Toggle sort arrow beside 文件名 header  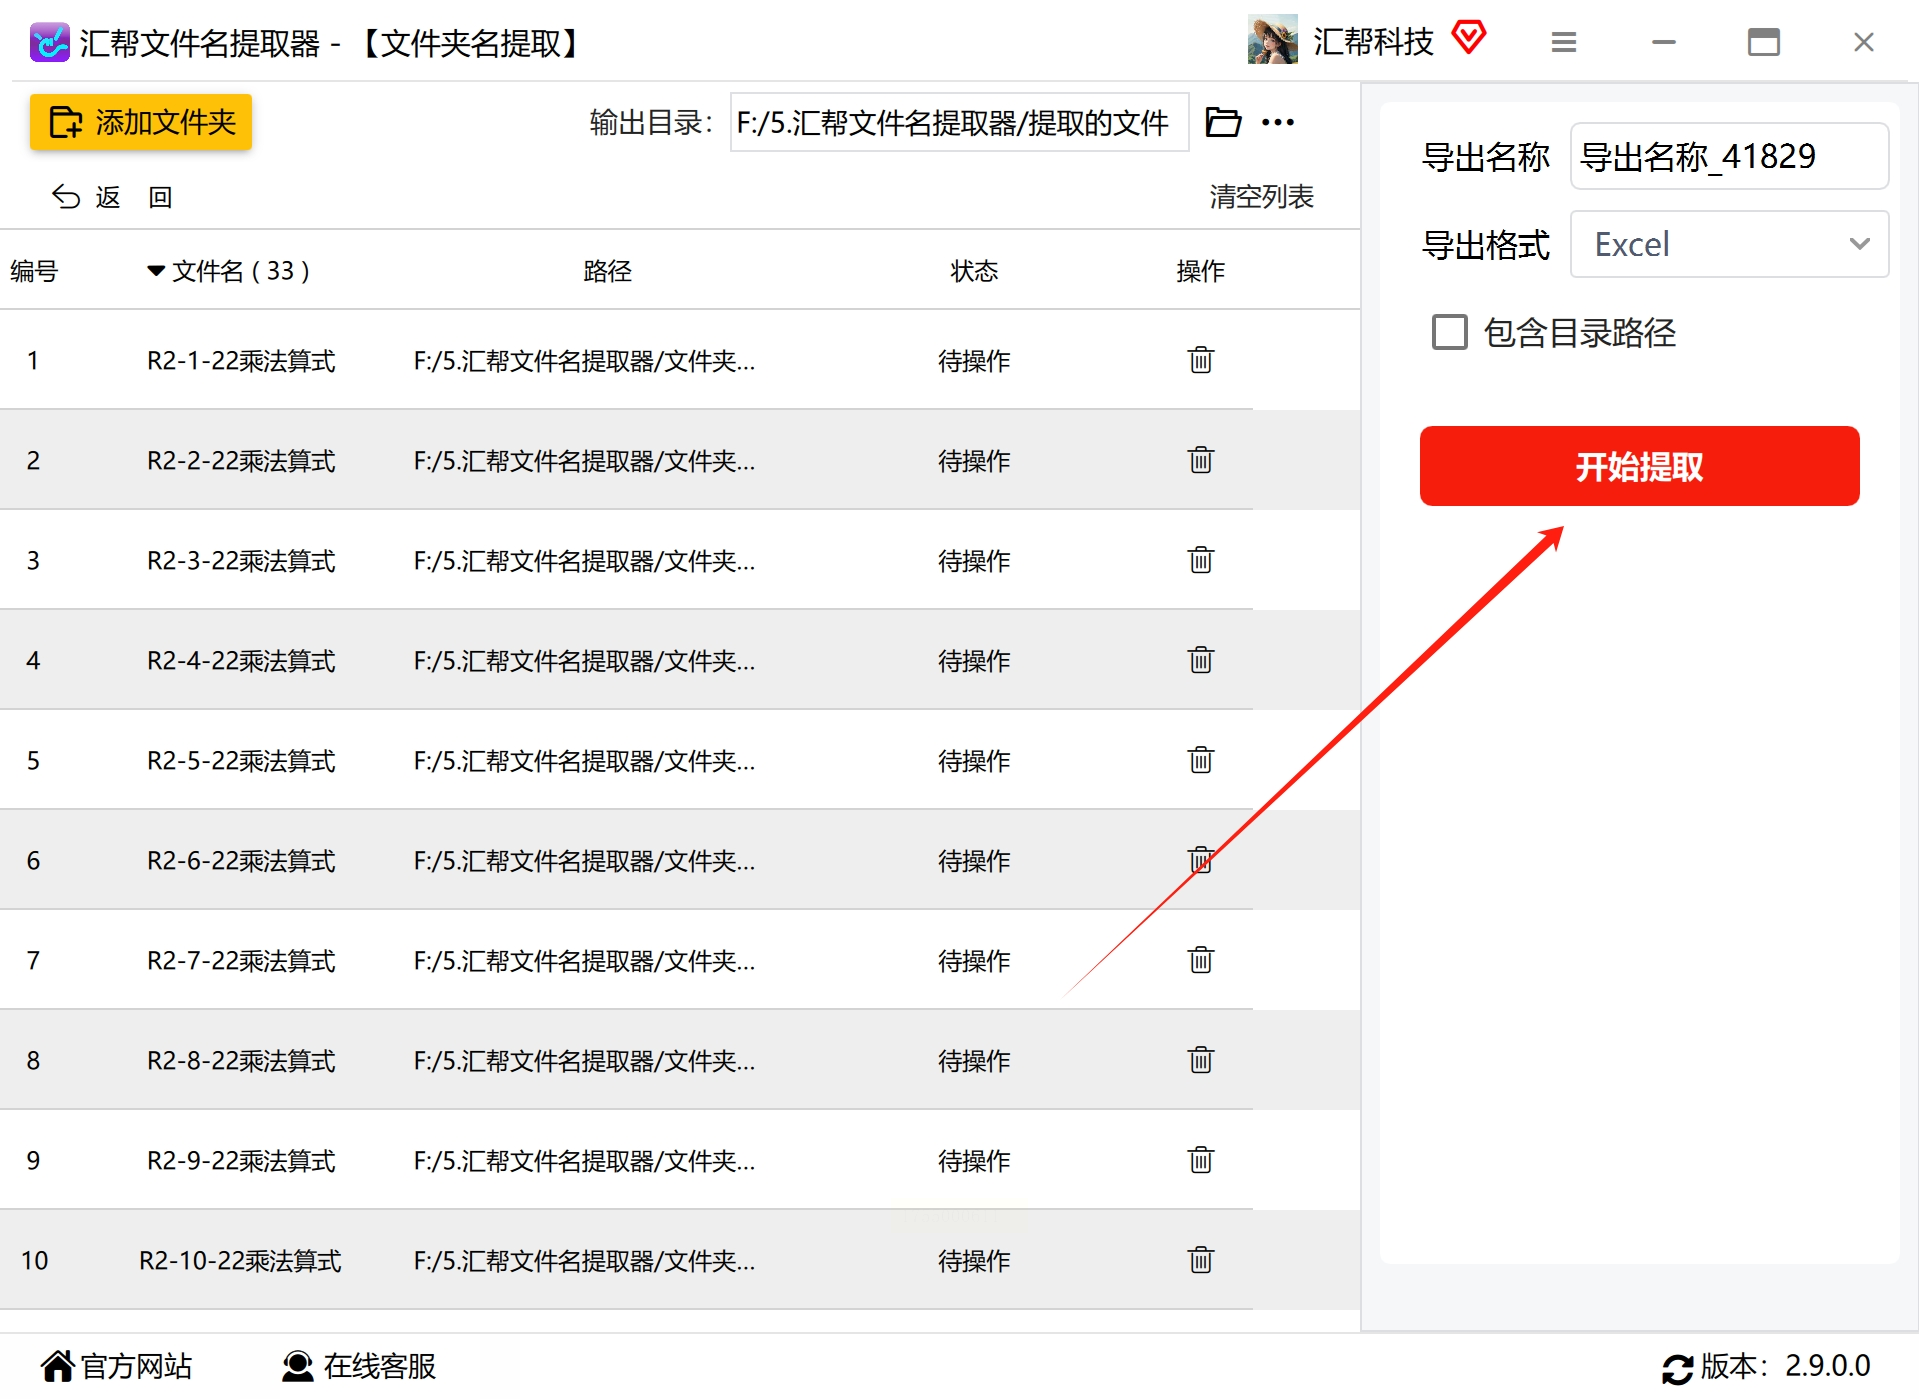pyautogui.click(x=156, y=270)
